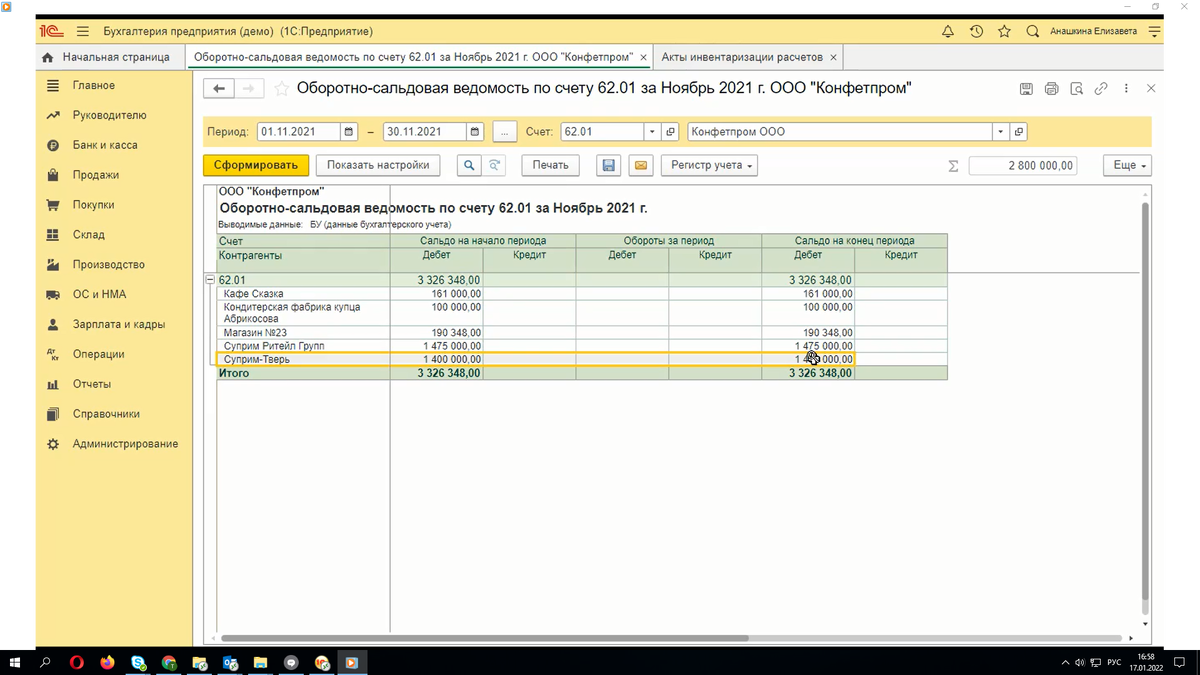Open notifications bell in top bar

(948, 32)
